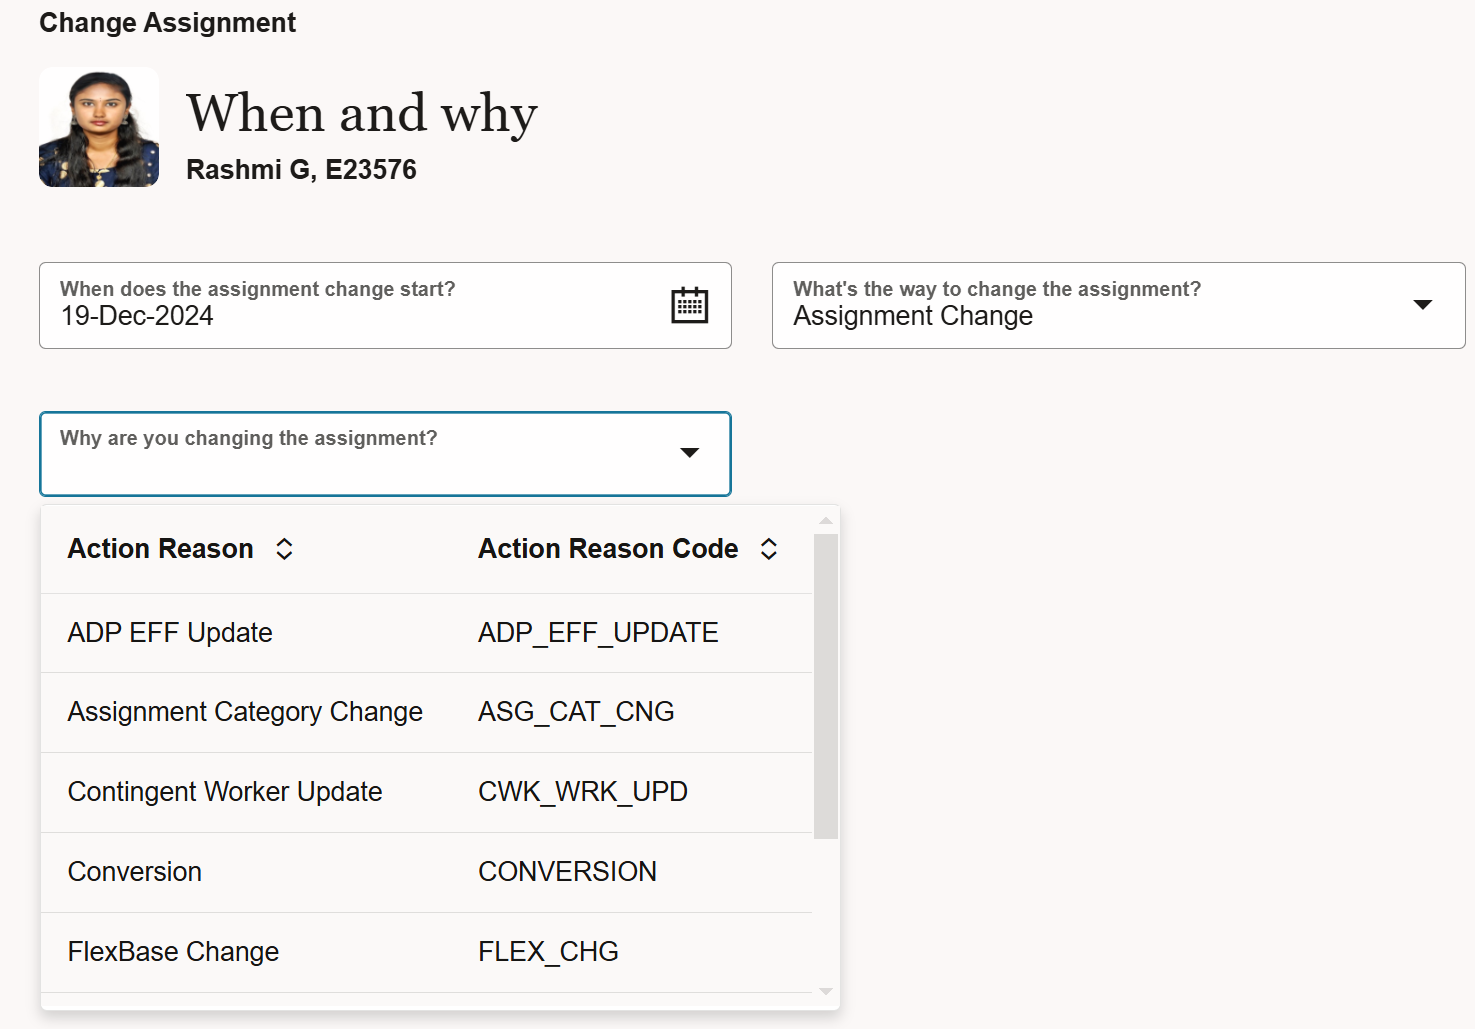This screenshot has width=1475, height=1029.
Task: Click the Action Reason column header
Action: click(x=160, y=549)
